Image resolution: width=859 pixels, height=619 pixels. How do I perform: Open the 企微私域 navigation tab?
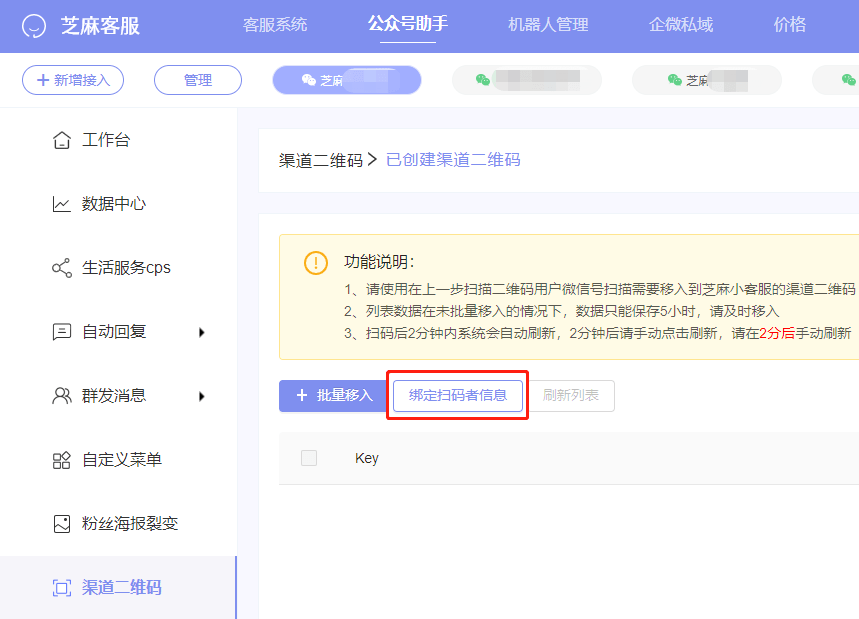(x=681, y=25)
